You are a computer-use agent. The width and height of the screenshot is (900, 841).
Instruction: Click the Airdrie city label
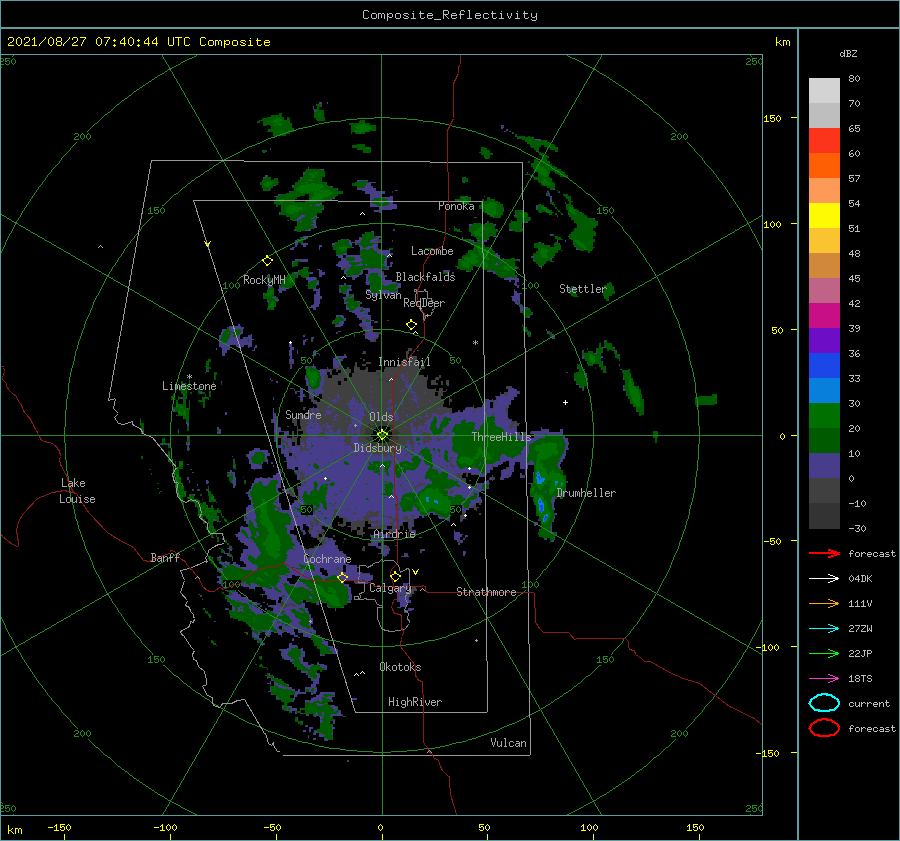pos(394,534)
